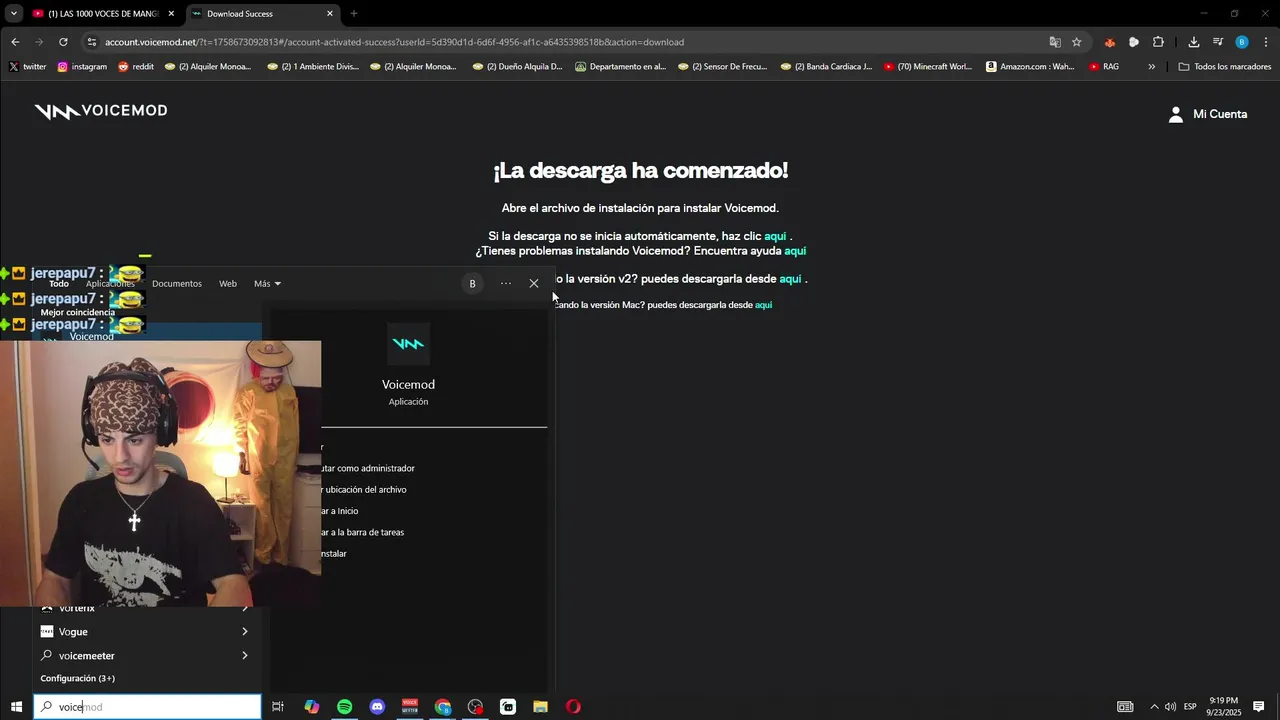Open Chrome three-dot menu
Viewport: 1280px width, 720px height.
[x=1266, y=42]
